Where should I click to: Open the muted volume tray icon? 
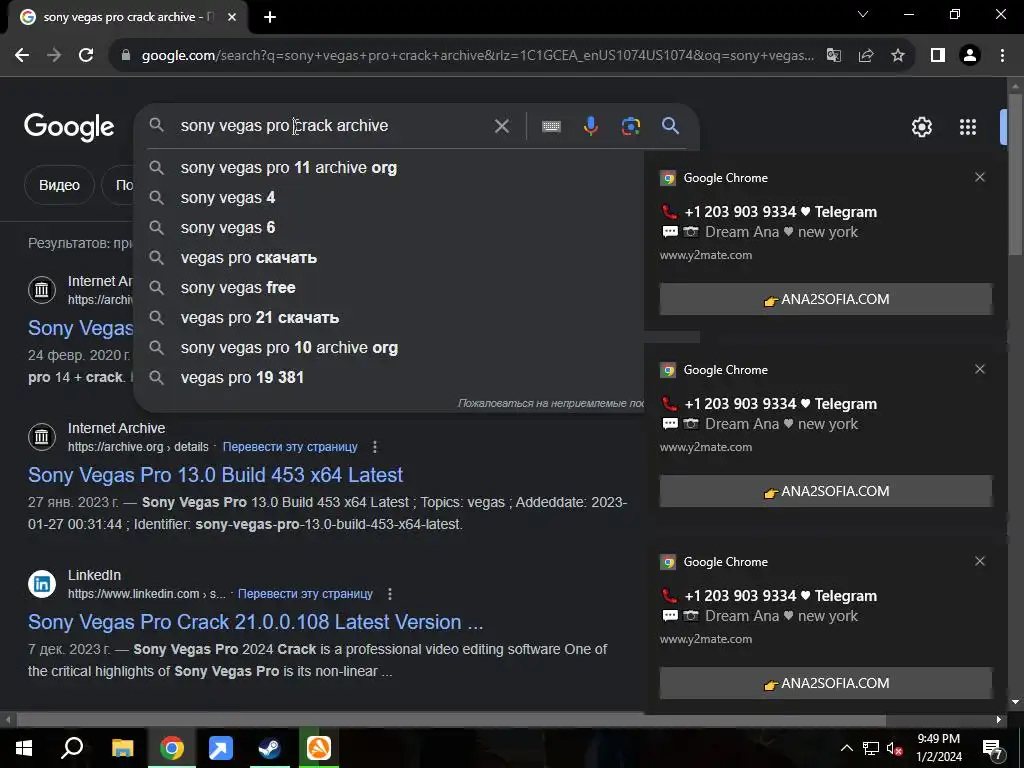tap(895, 748)
